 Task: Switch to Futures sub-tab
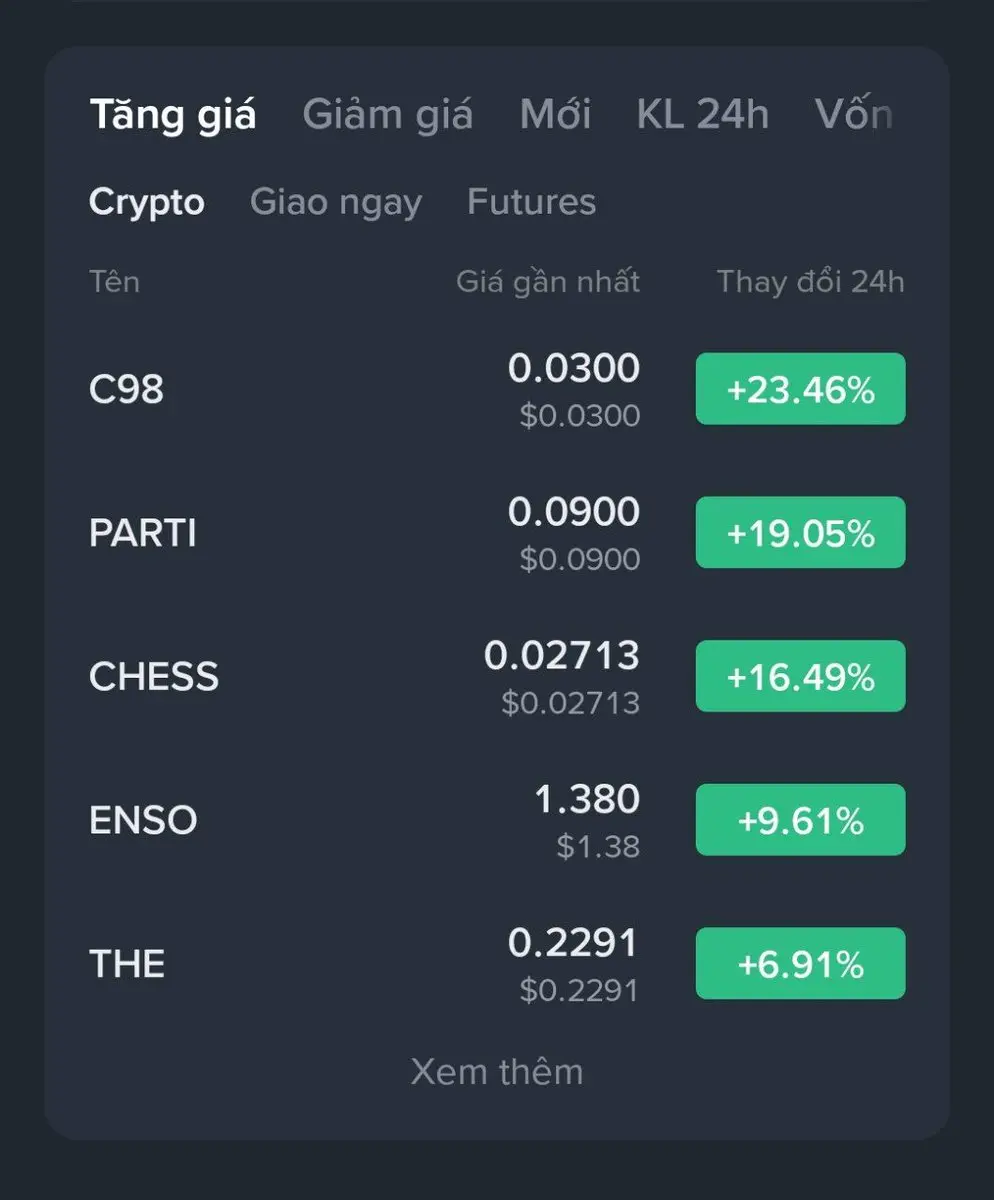coord(531,202)
